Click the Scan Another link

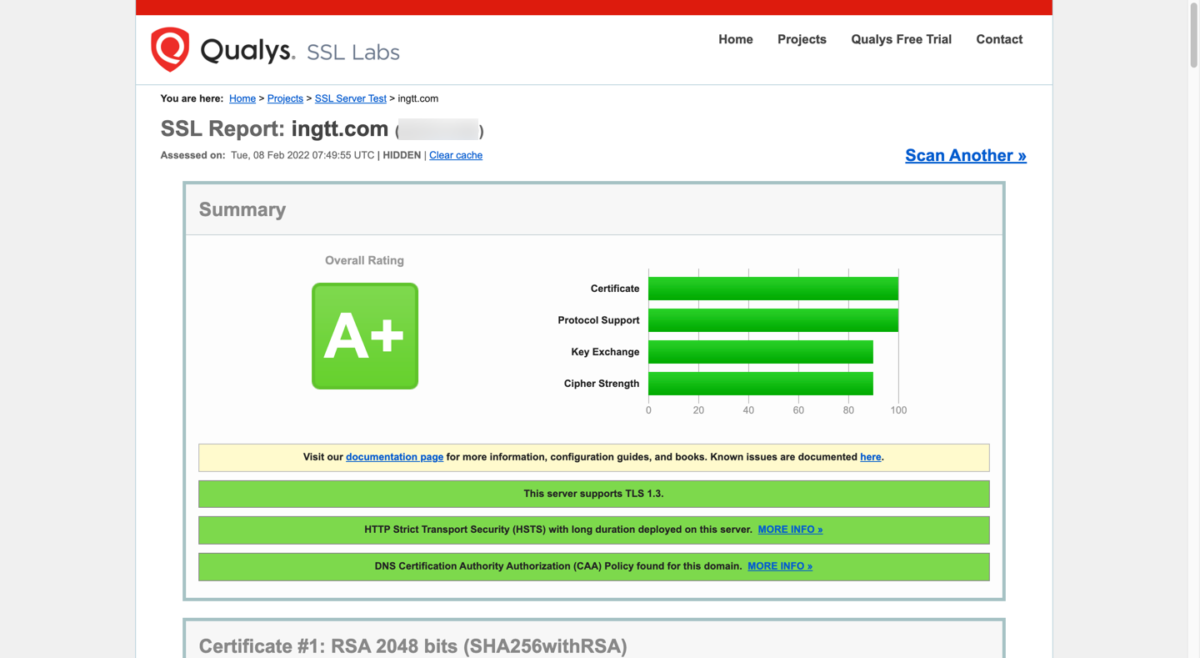pos(966,156)
